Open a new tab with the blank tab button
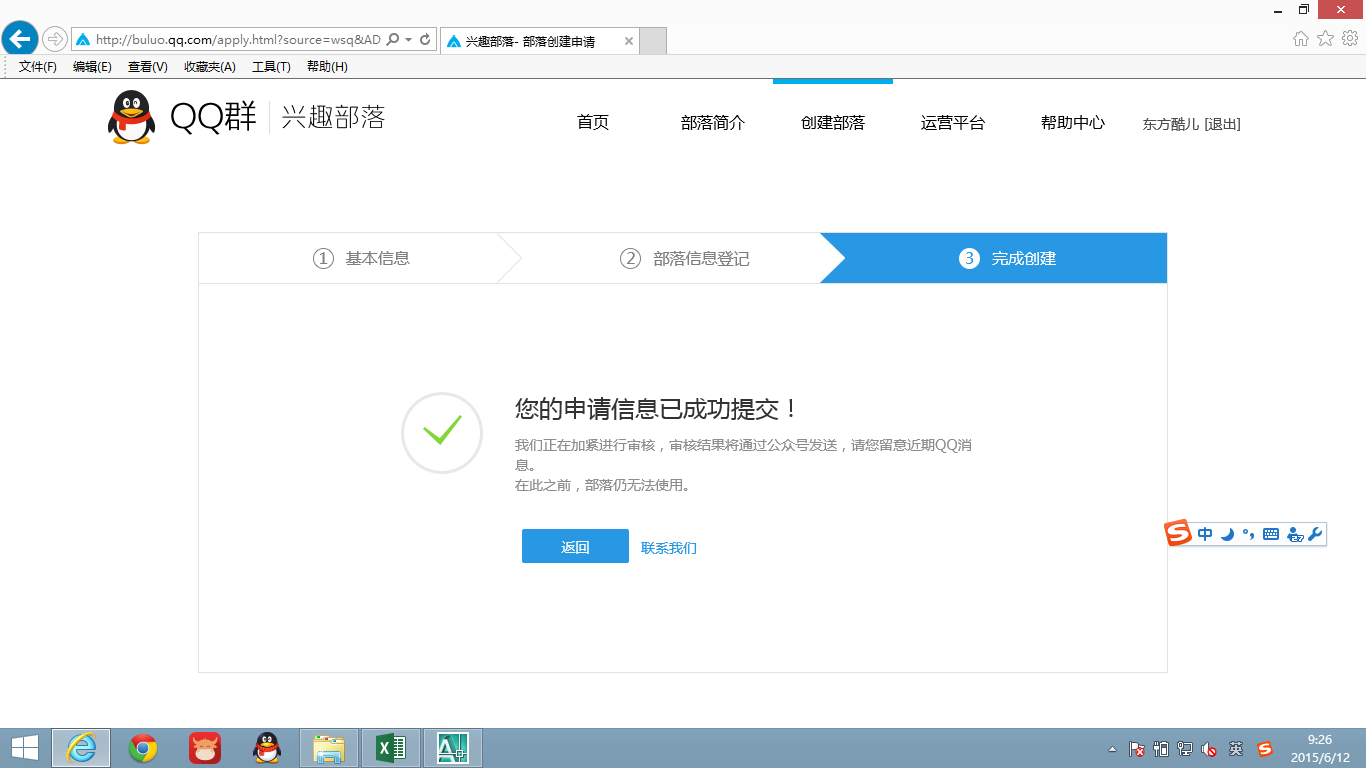Screen dimensions: 1366x768 click(x=653, y=41)
